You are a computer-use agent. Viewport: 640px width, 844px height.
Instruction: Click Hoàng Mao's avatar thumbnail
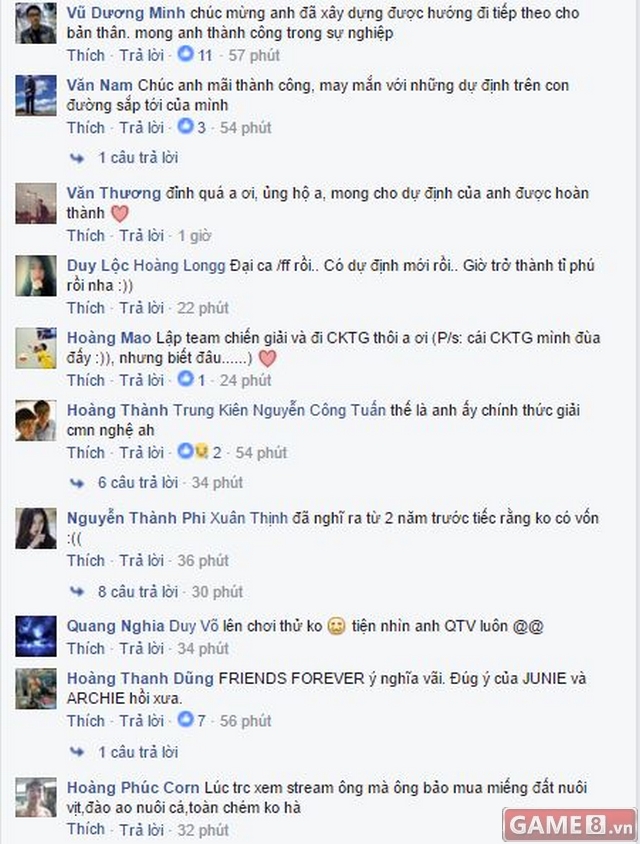point(36,348)
